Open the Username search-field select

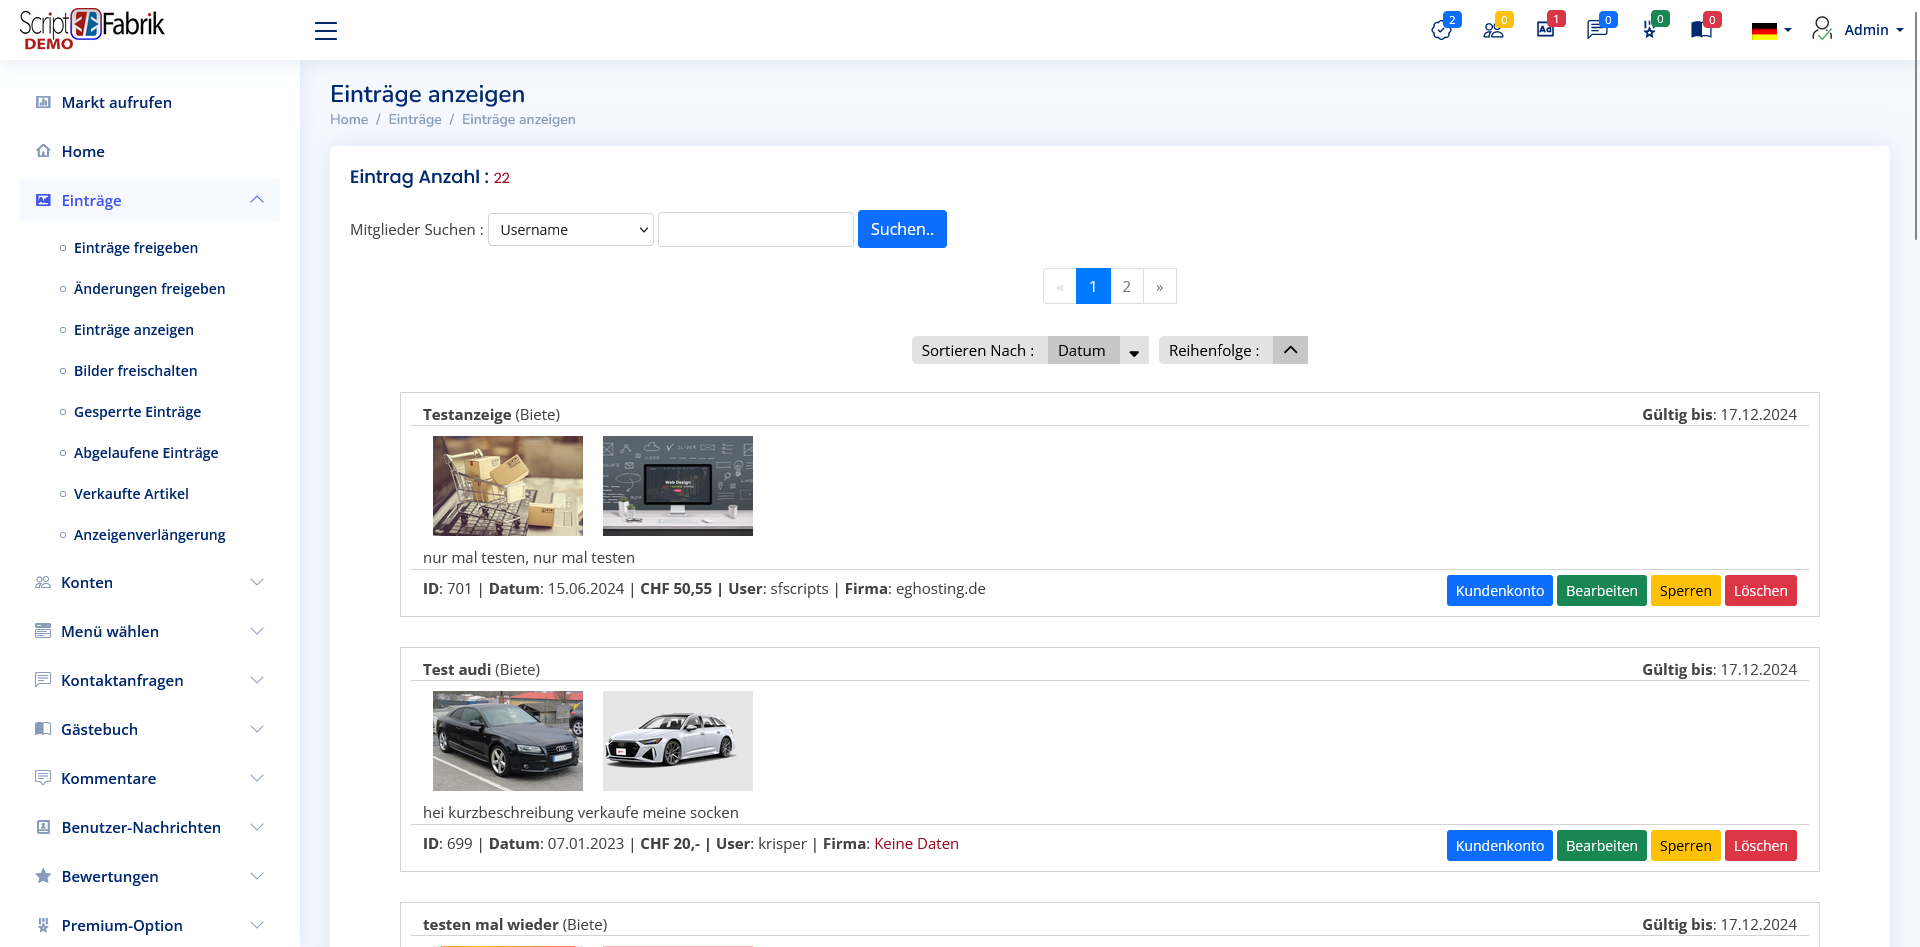(571, 229)
